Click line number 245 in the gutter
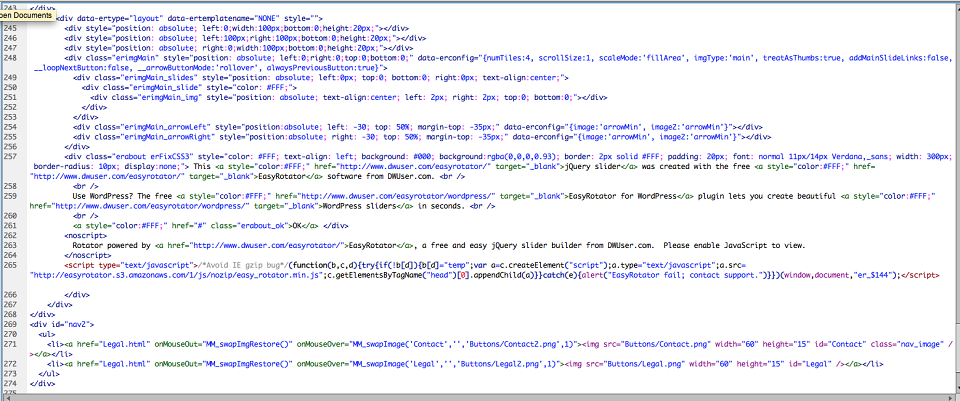The height and width of the screenshot is (401, 960). [x=10, y=28]
